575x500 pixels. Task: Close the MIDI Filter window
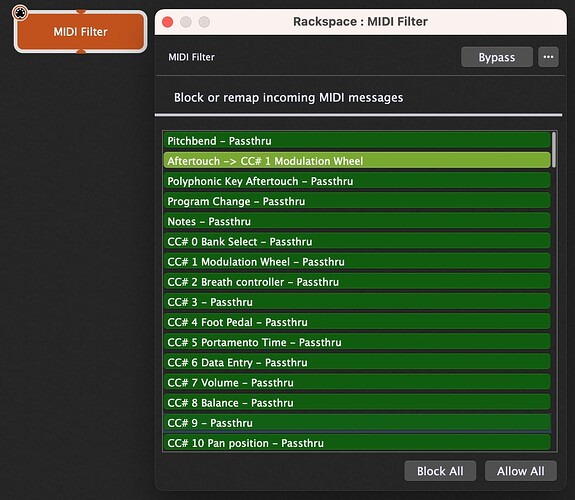pos(168,22)
